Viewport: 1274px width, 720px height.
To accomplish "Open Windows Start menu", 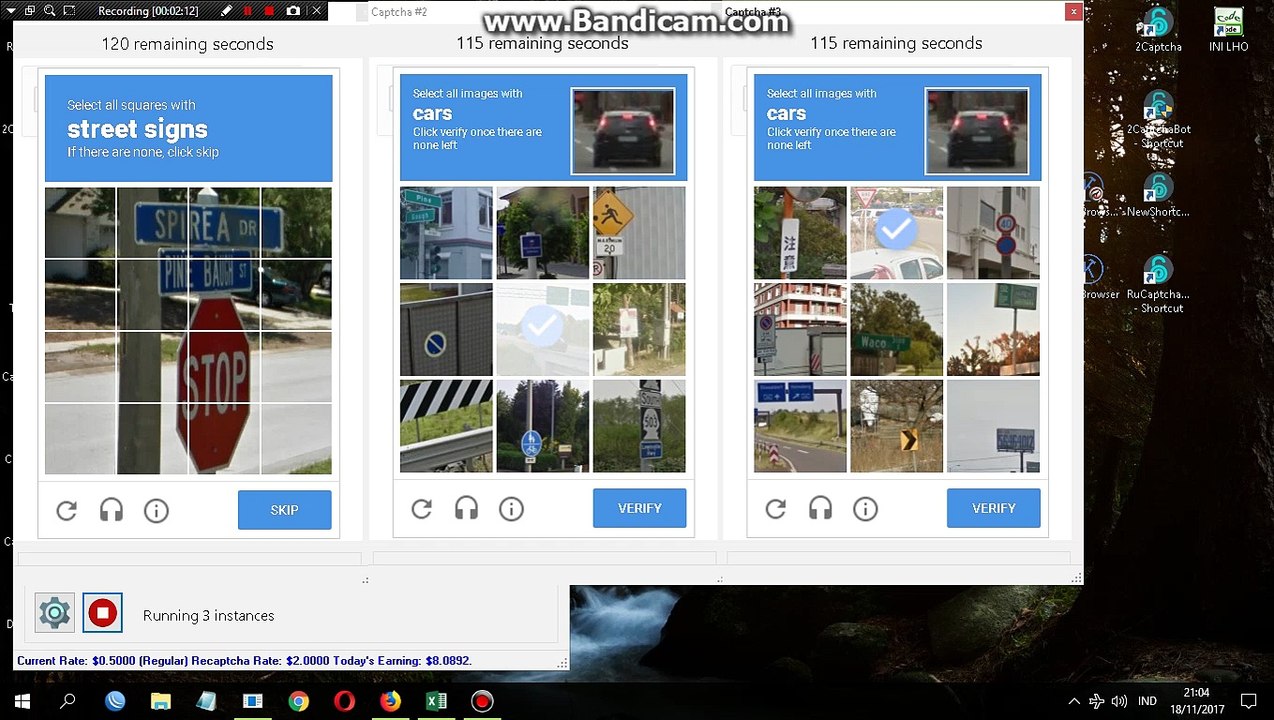I will [22, 701].
